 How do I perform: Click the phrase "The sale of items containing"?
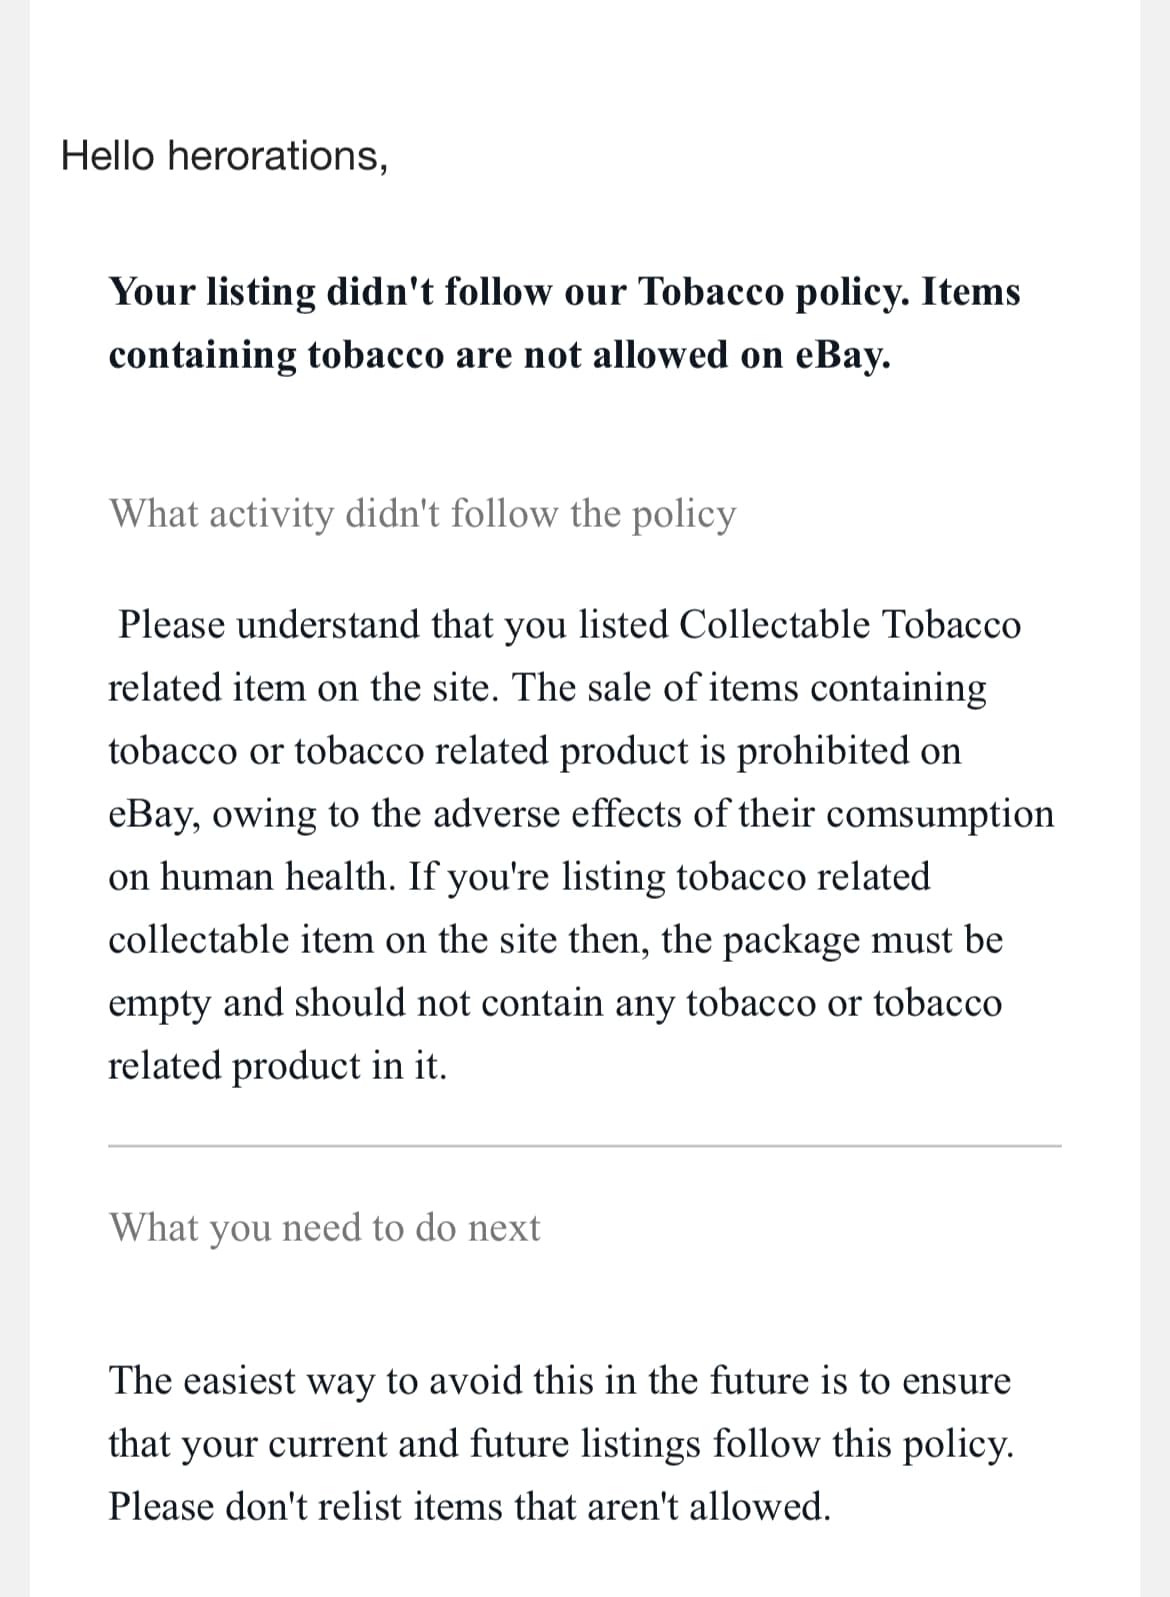tap(749, 688)
